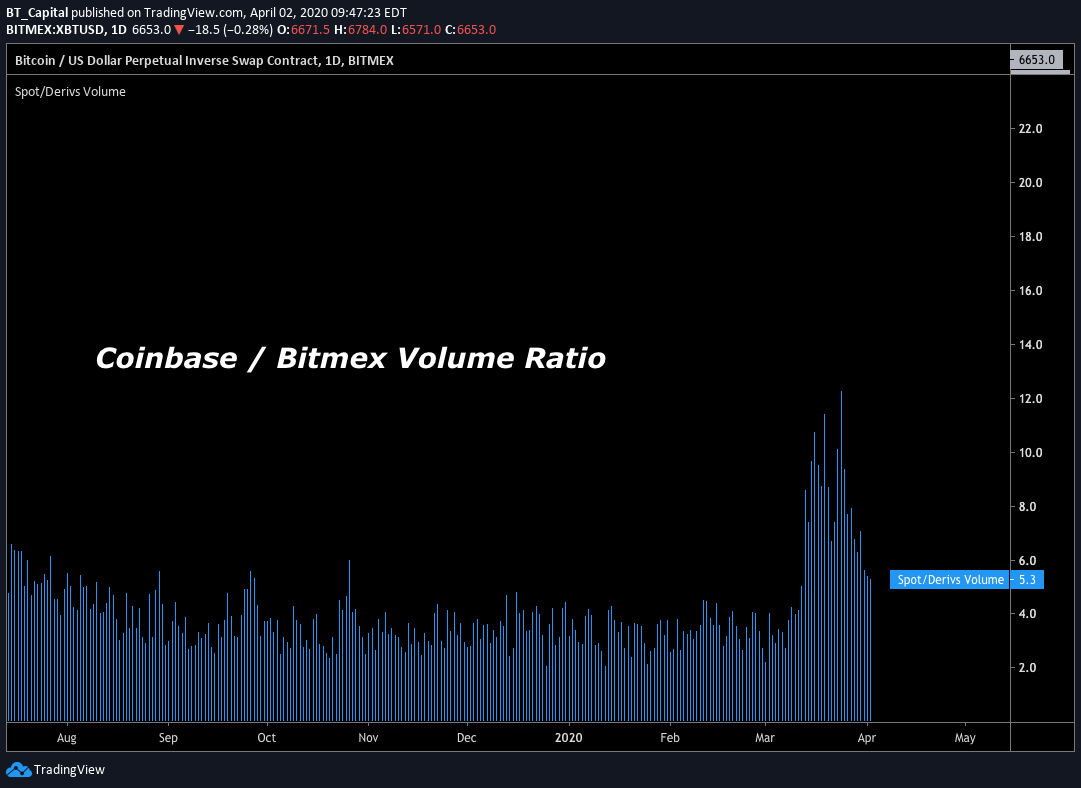This screenshot has height=788, width=1081.
Task: Click the 18.0 y-axis label
Action: coord(1031,236)
